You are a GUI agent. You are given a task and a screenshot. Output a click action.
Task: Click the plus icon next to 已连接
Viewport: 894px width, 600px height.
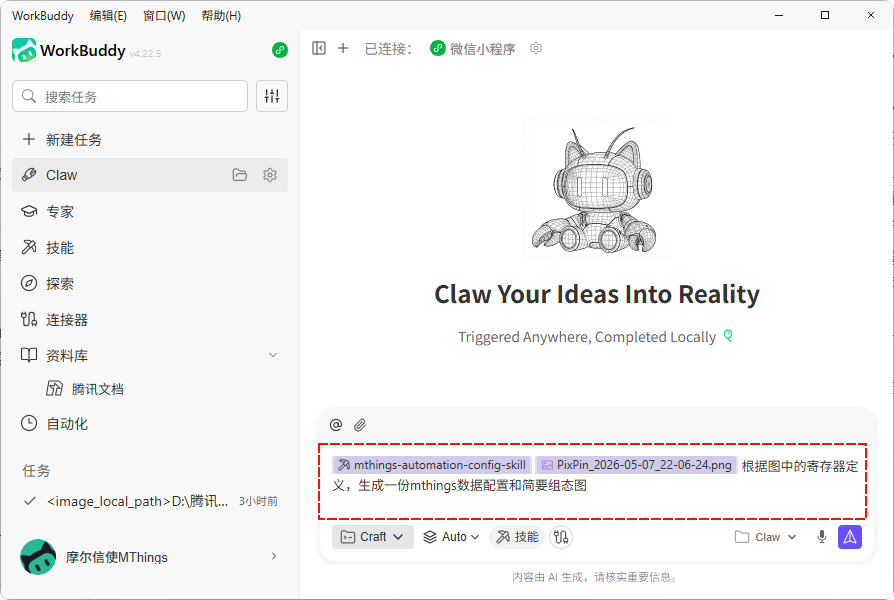click(x=343, y=48)
